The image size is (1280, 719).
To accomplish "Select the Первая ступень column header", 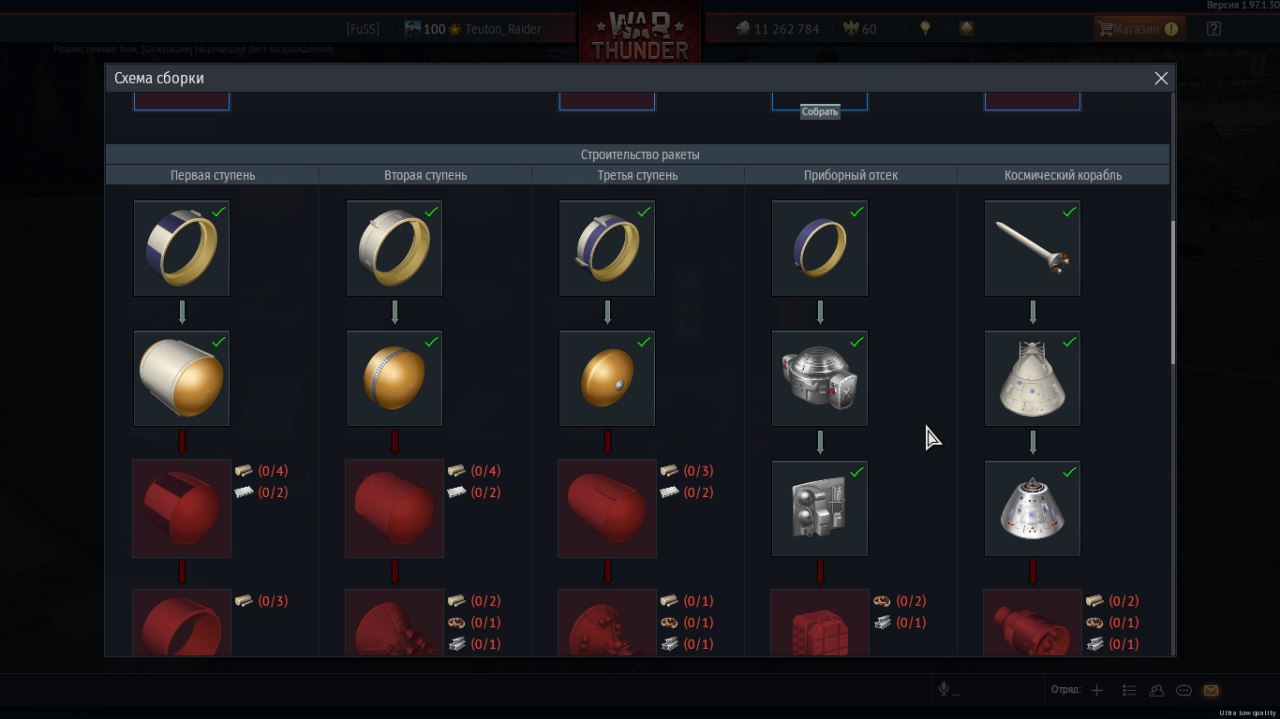I will click(x=213, y=175).
